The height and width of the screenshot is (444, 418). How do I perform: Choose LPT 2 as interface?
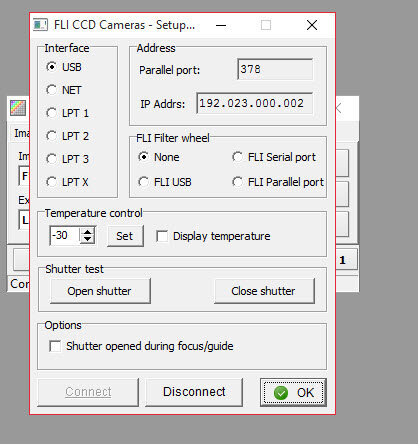[x=51, y=136]
